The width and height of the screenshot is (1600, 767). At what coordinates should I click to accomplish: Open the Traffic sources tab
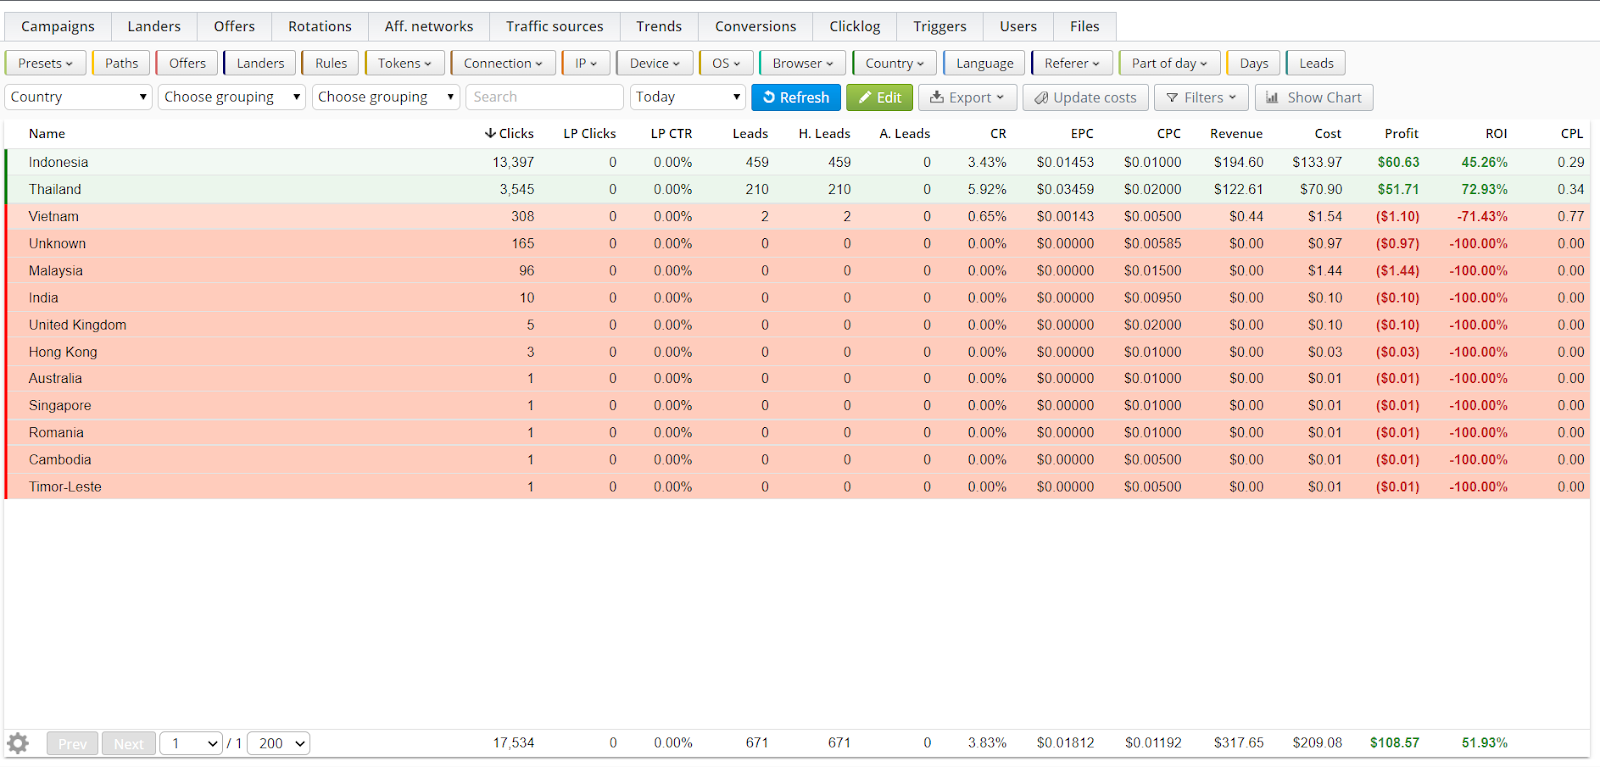pos(555,26)
